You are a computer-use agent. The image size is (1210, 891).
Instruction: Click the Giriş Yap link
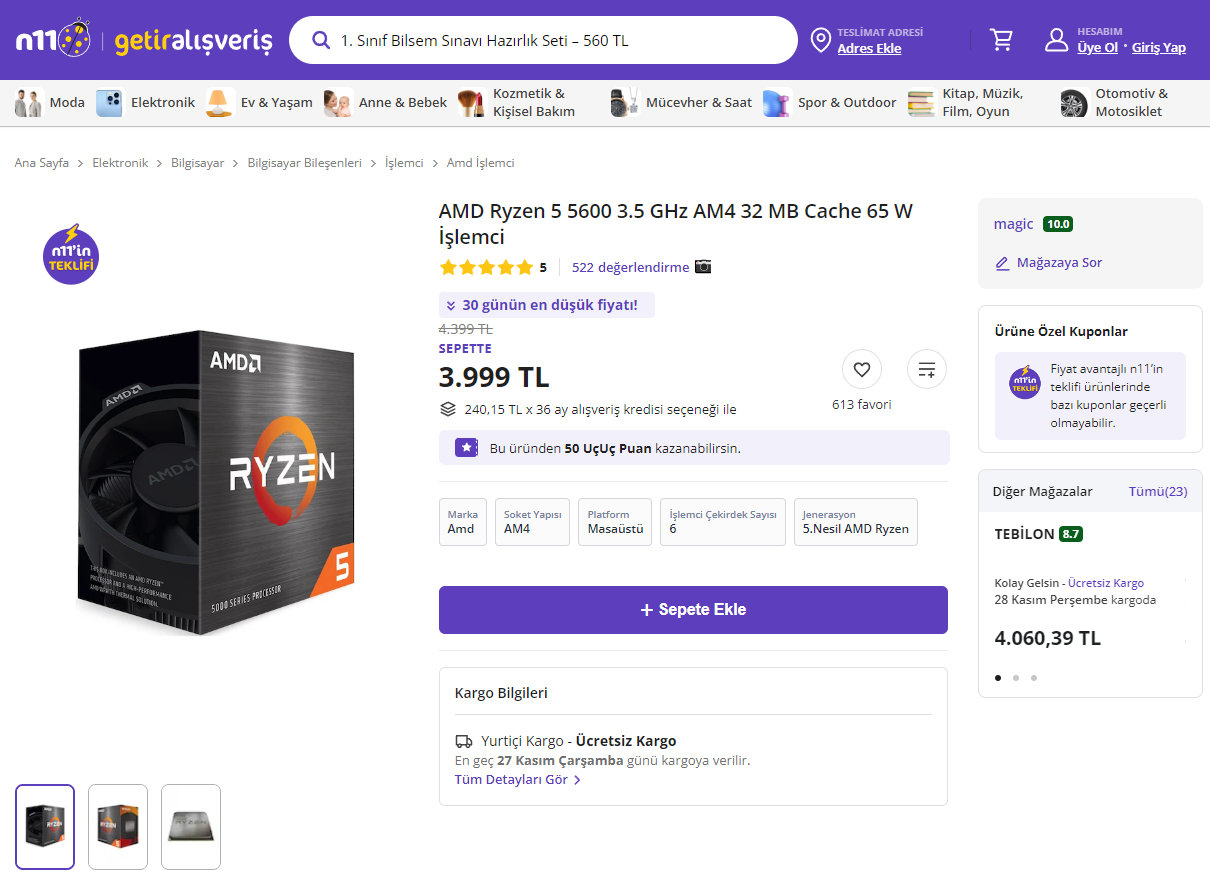(1159, 47)
